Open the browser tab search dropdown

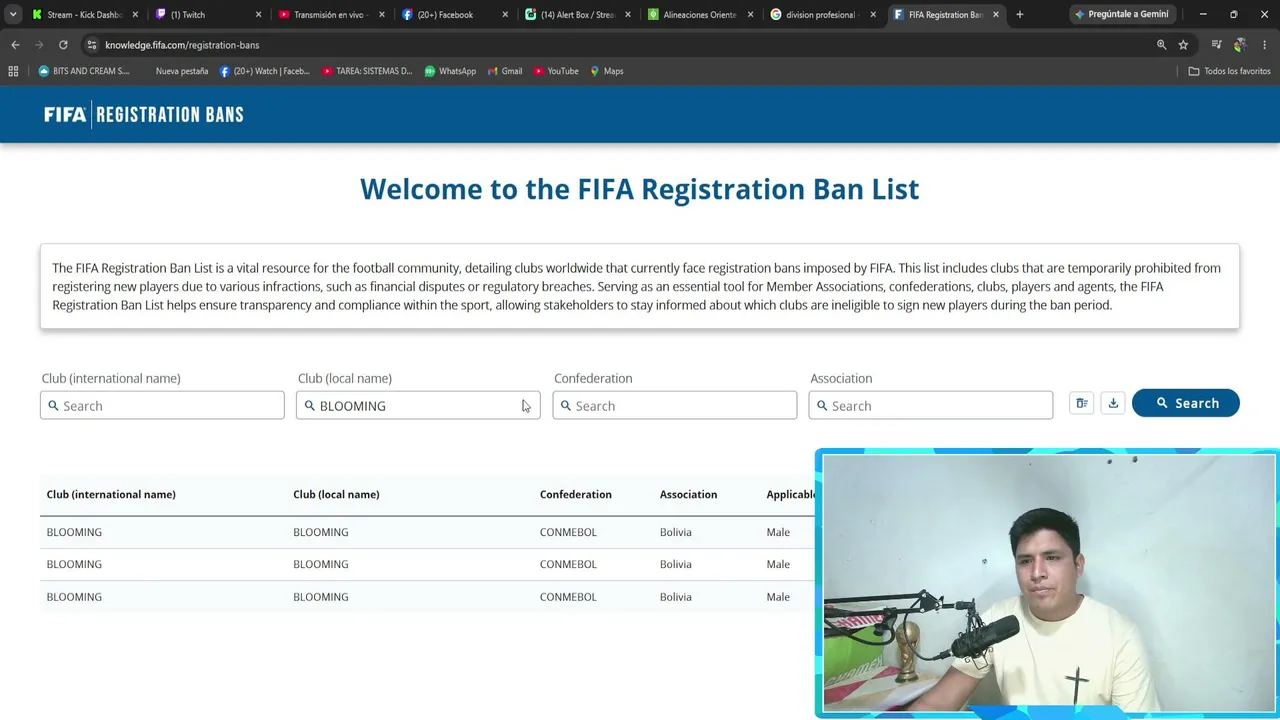point(13,14)
